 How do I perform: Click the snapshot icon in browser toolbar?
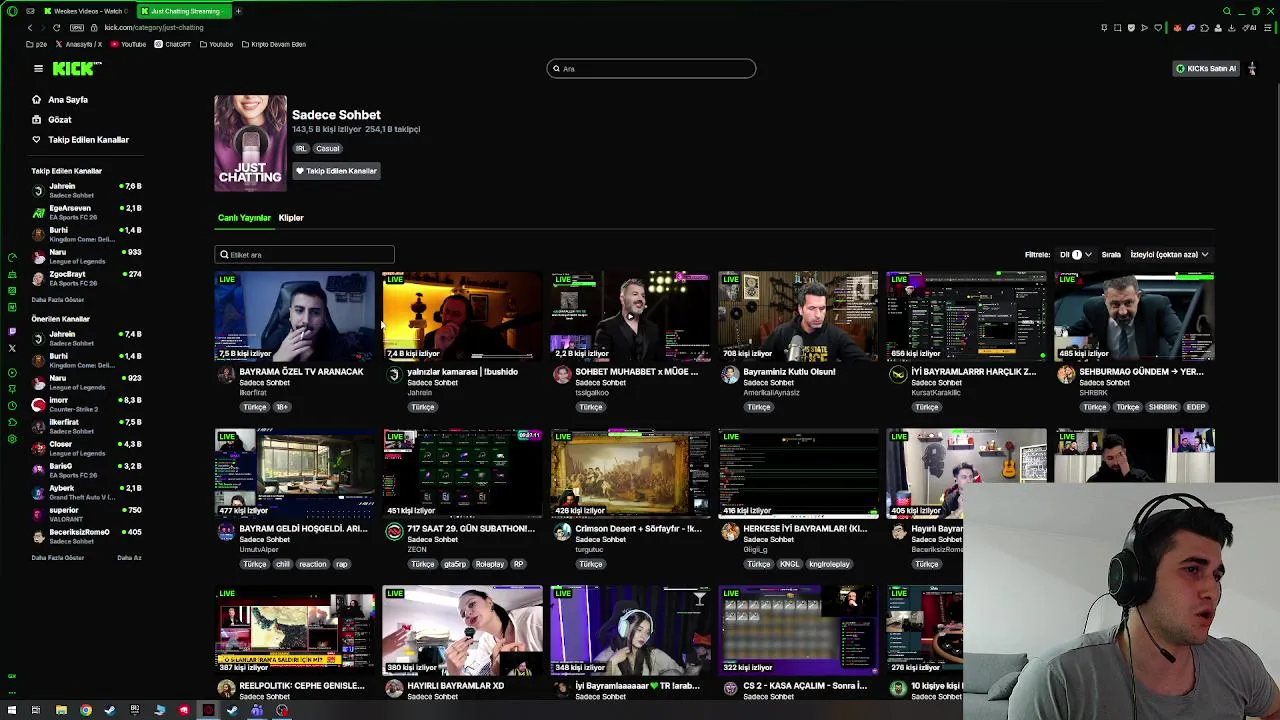1118,28
